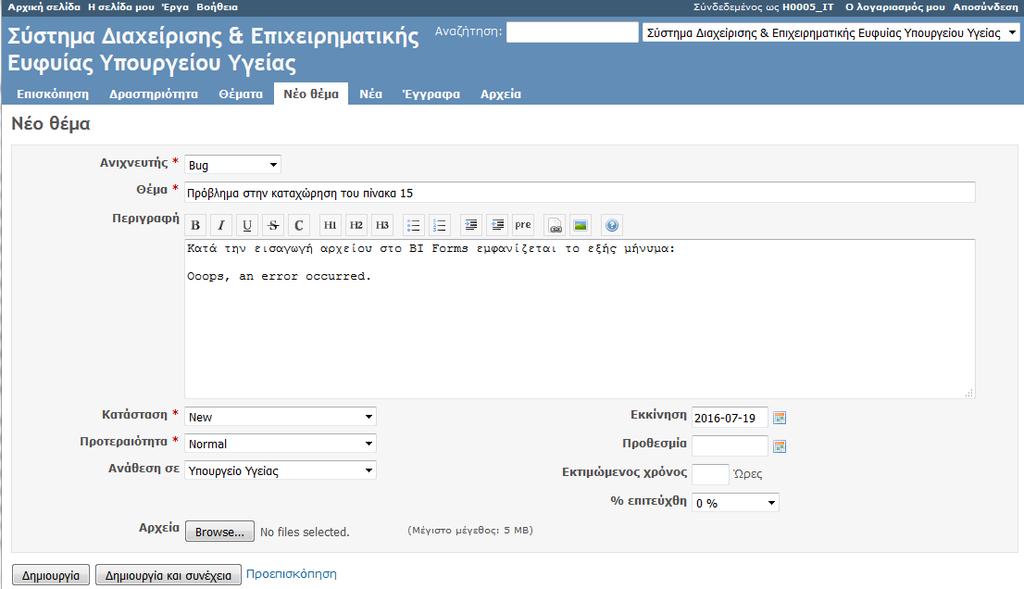The width and height of the screenshot is (1024, 589).
Task: Open the Ανιχνευτής dropdown showing Bug
Action: pos(232,165)
